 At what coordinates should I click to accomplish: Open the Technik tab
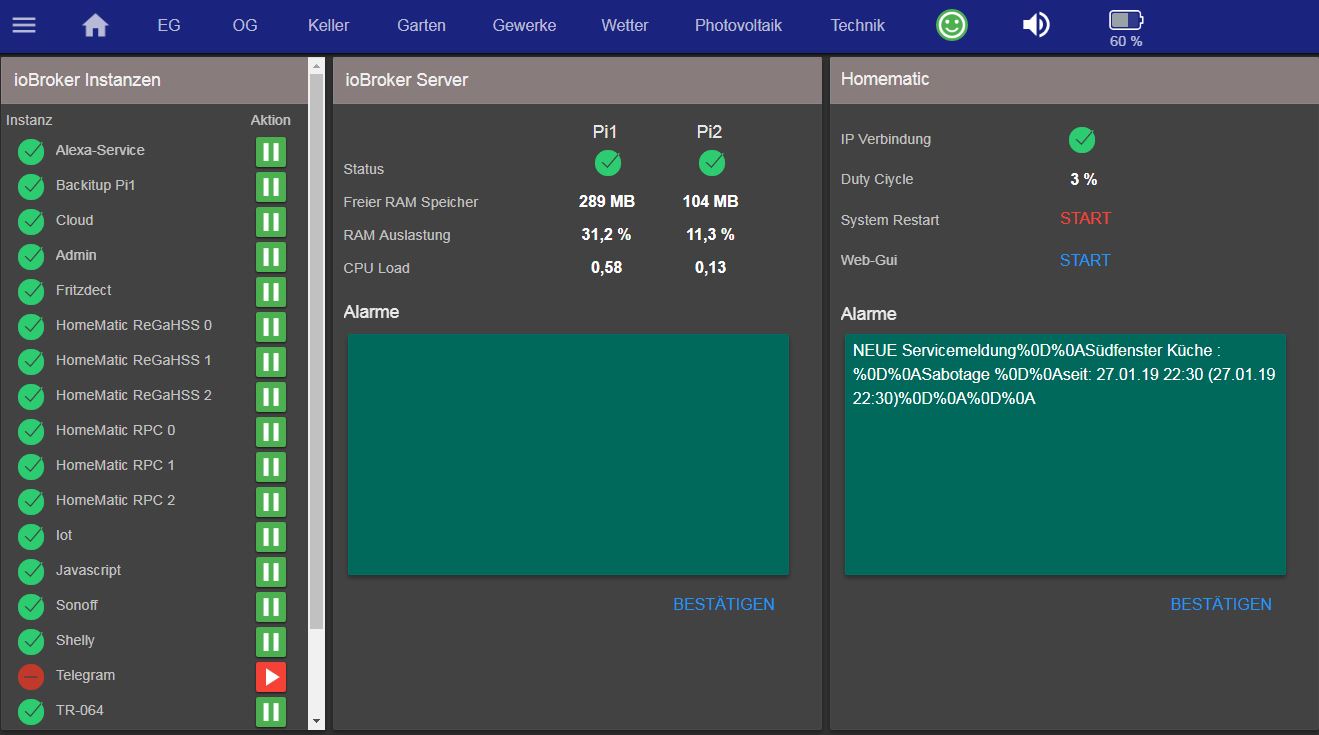tap(858, 25)
